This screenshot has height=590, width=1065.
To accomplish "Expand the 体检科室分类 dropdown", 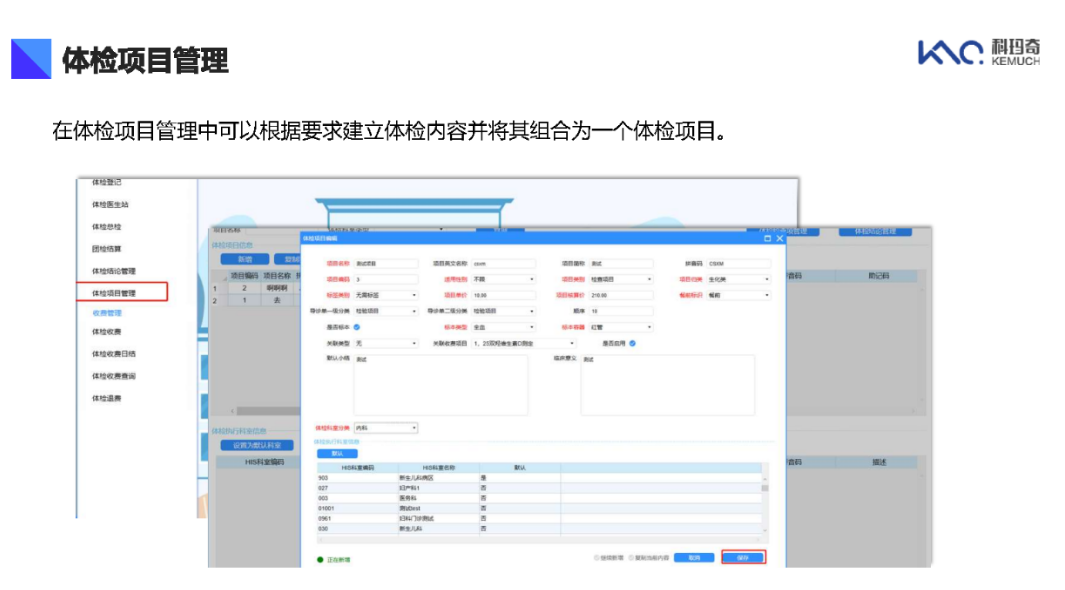I will 386,428.
